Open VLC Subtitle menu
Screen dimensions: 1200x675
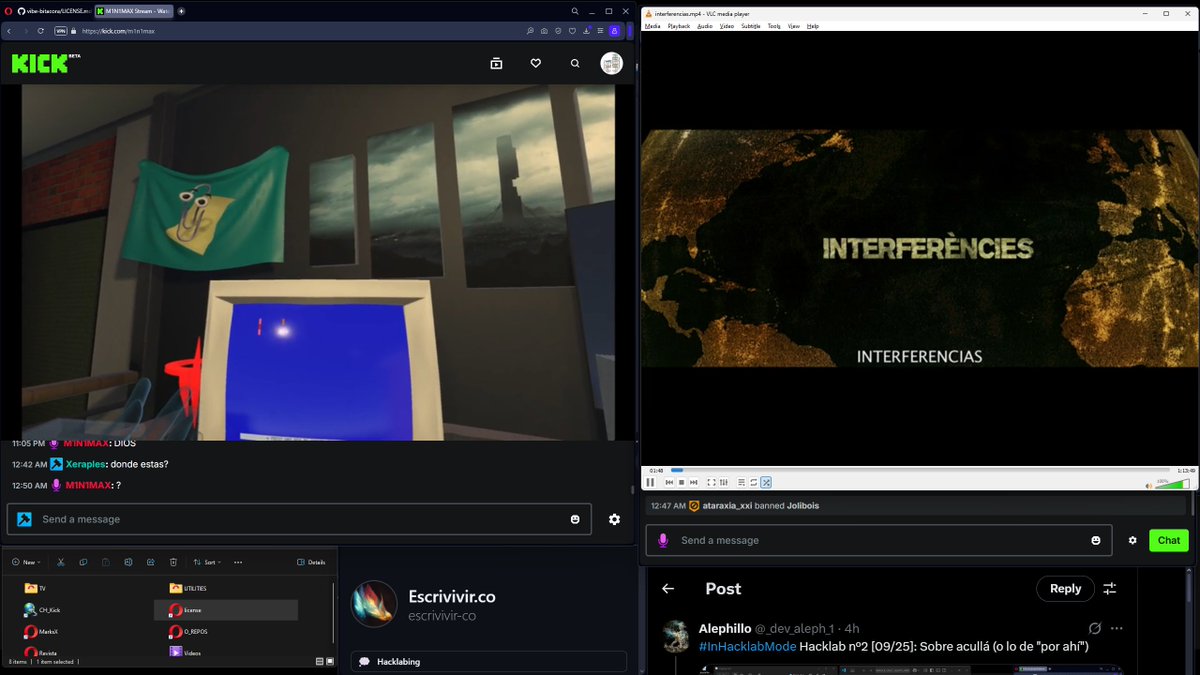coord(751,26)
